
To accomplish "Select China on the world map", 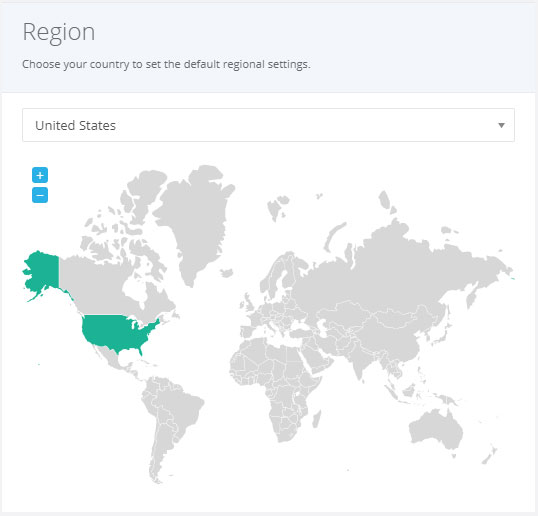I will (395, 340).
